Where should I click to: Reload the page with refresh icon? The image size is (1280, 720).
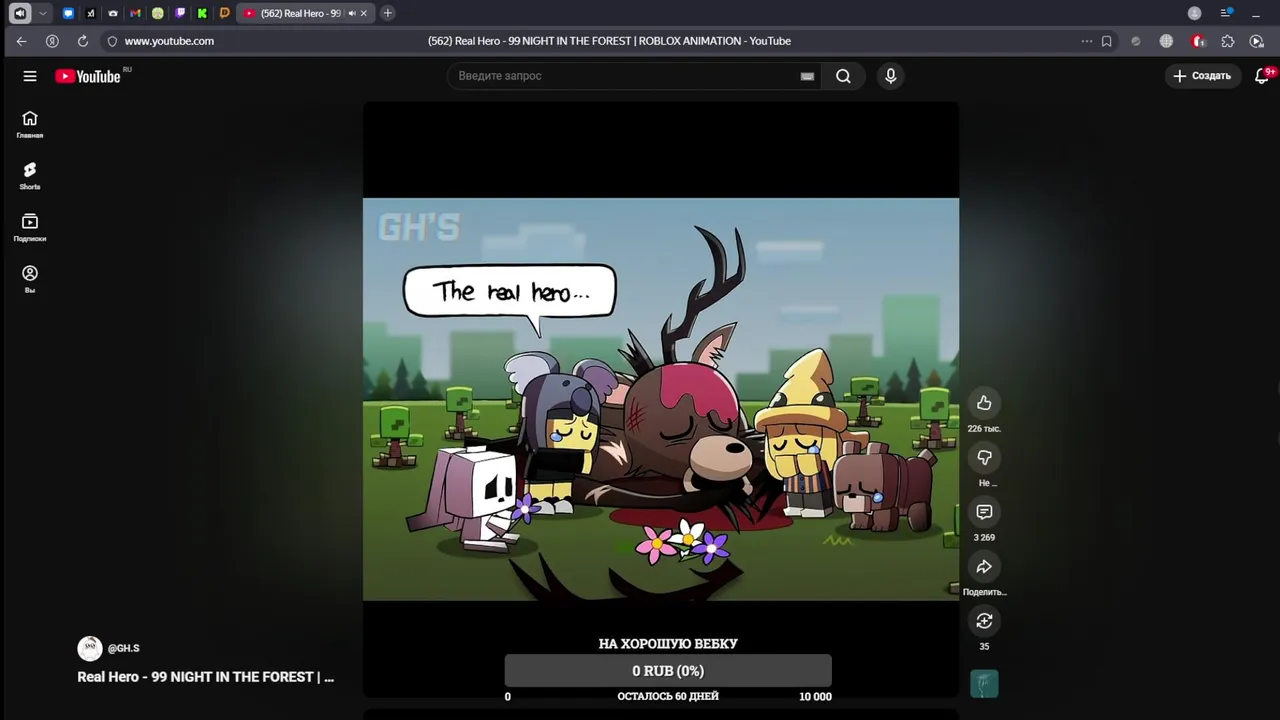click(x=83, y=41)
